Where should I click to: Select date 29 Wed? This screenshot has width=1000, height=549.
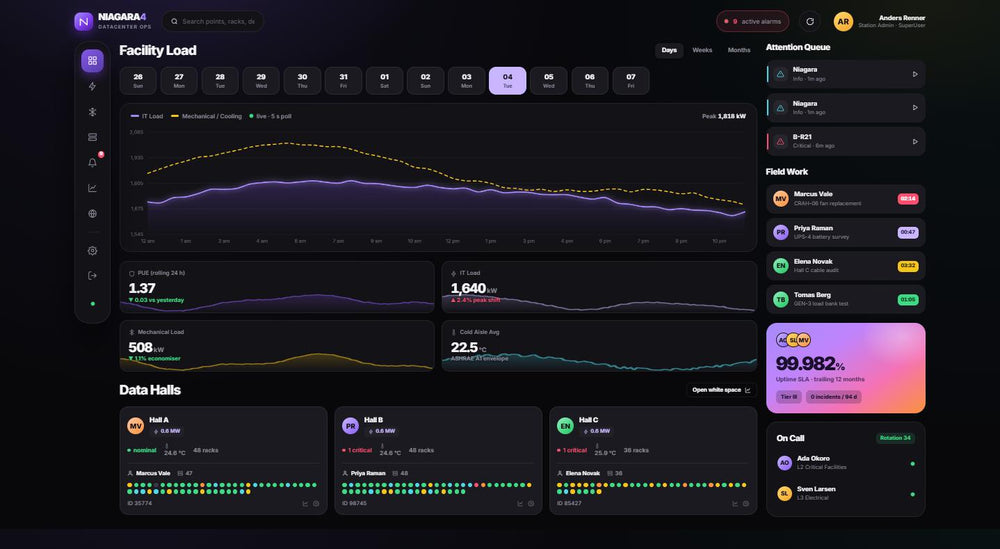tap(261, 80)
